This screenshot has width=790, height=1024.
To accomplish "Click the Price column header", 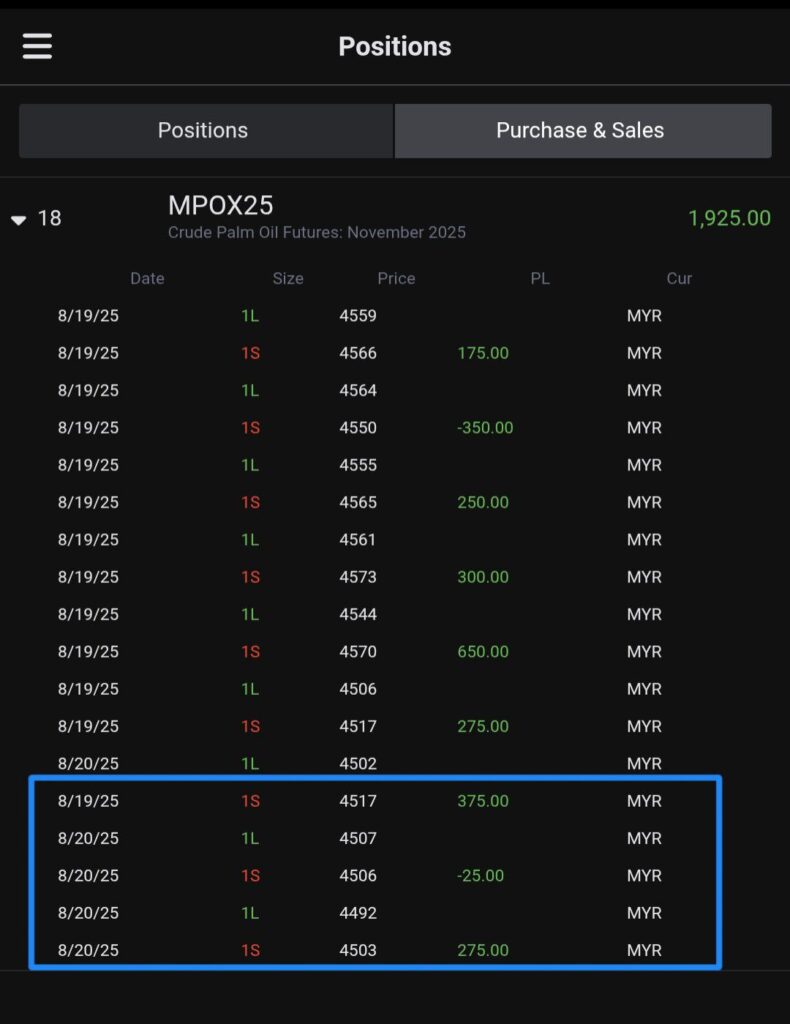I will click(396, 278).
